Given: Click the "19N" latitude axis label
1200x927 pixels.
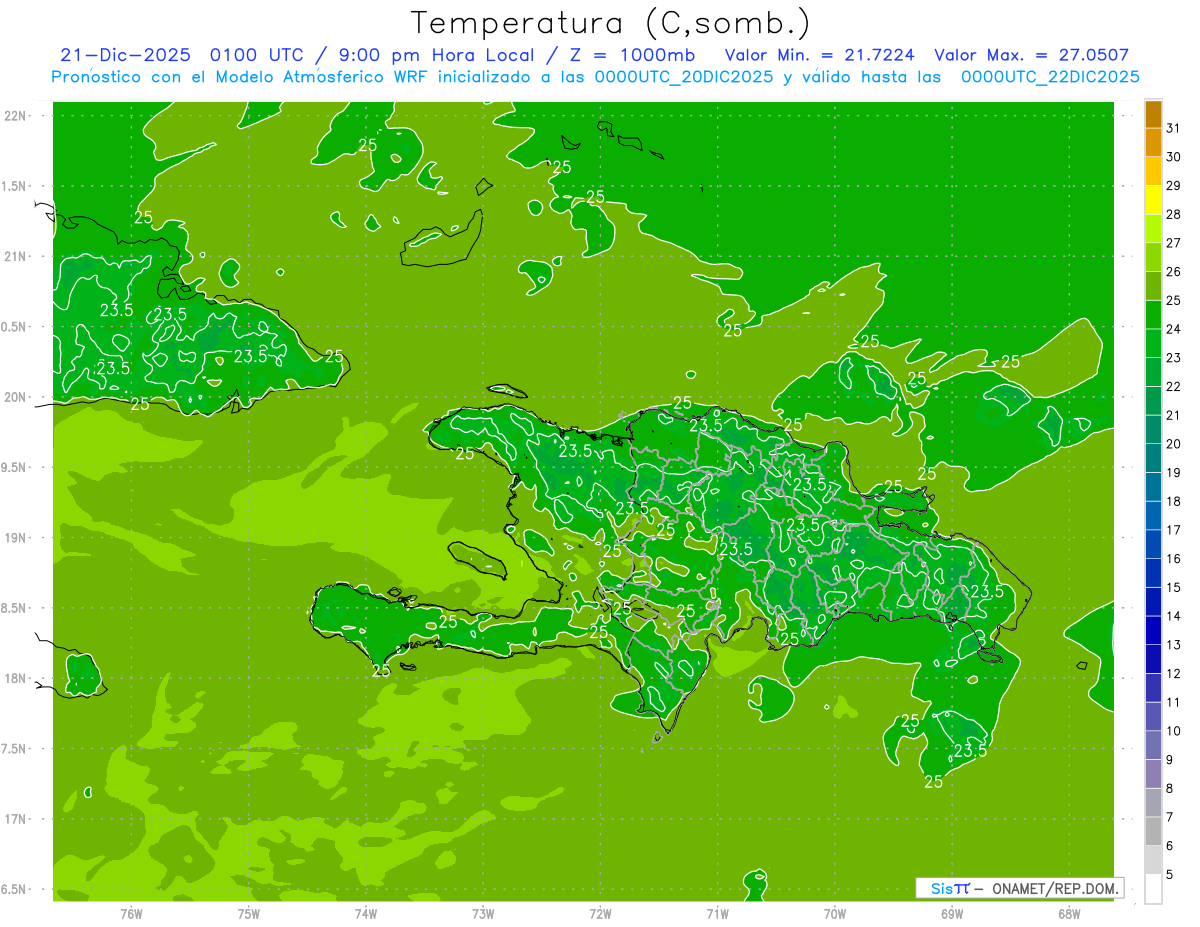Looking at the screenshot, I should (x=17, y=537).
